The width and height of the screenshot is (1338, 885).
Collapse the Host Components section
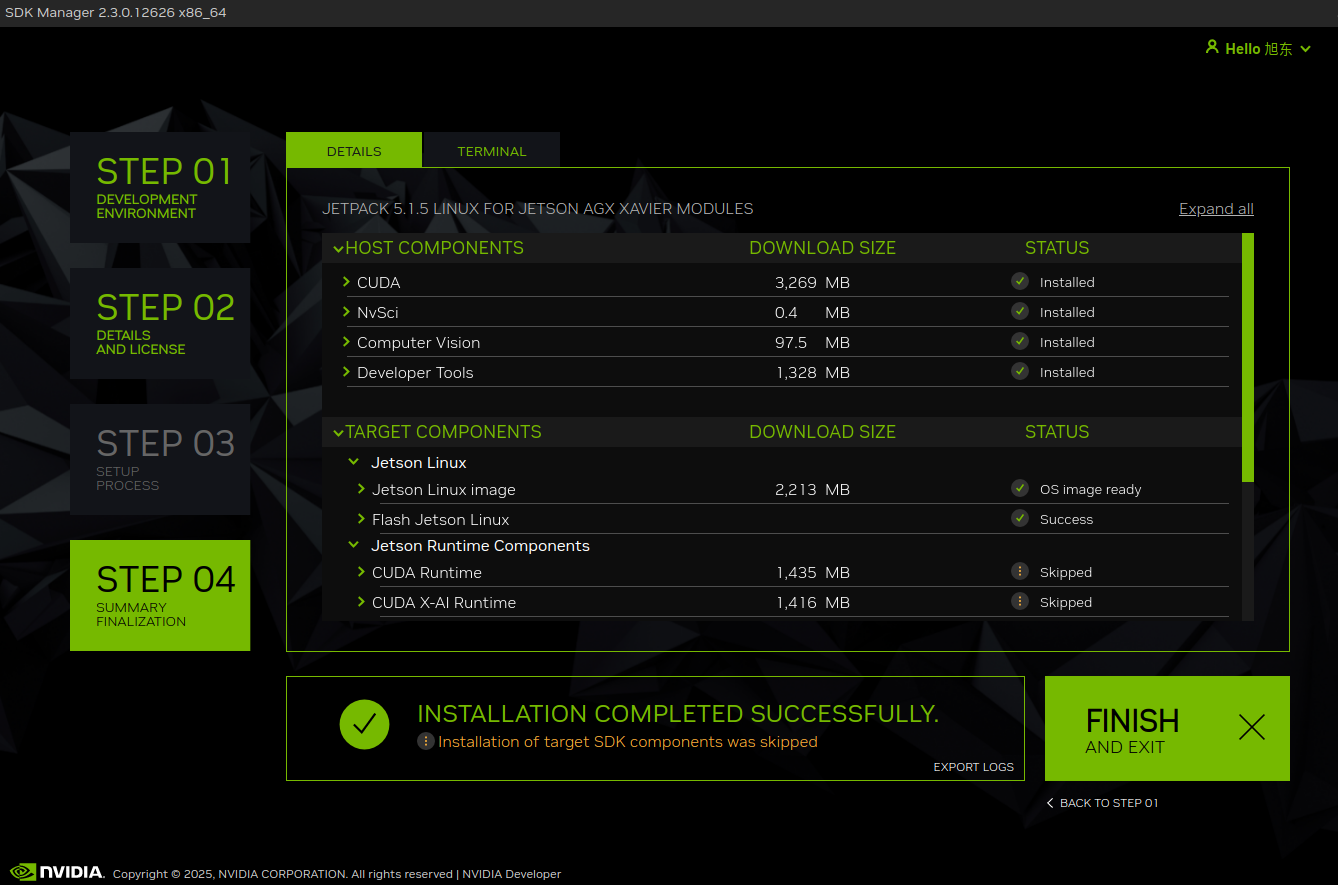pyautogui.click(x=338, y=248)
